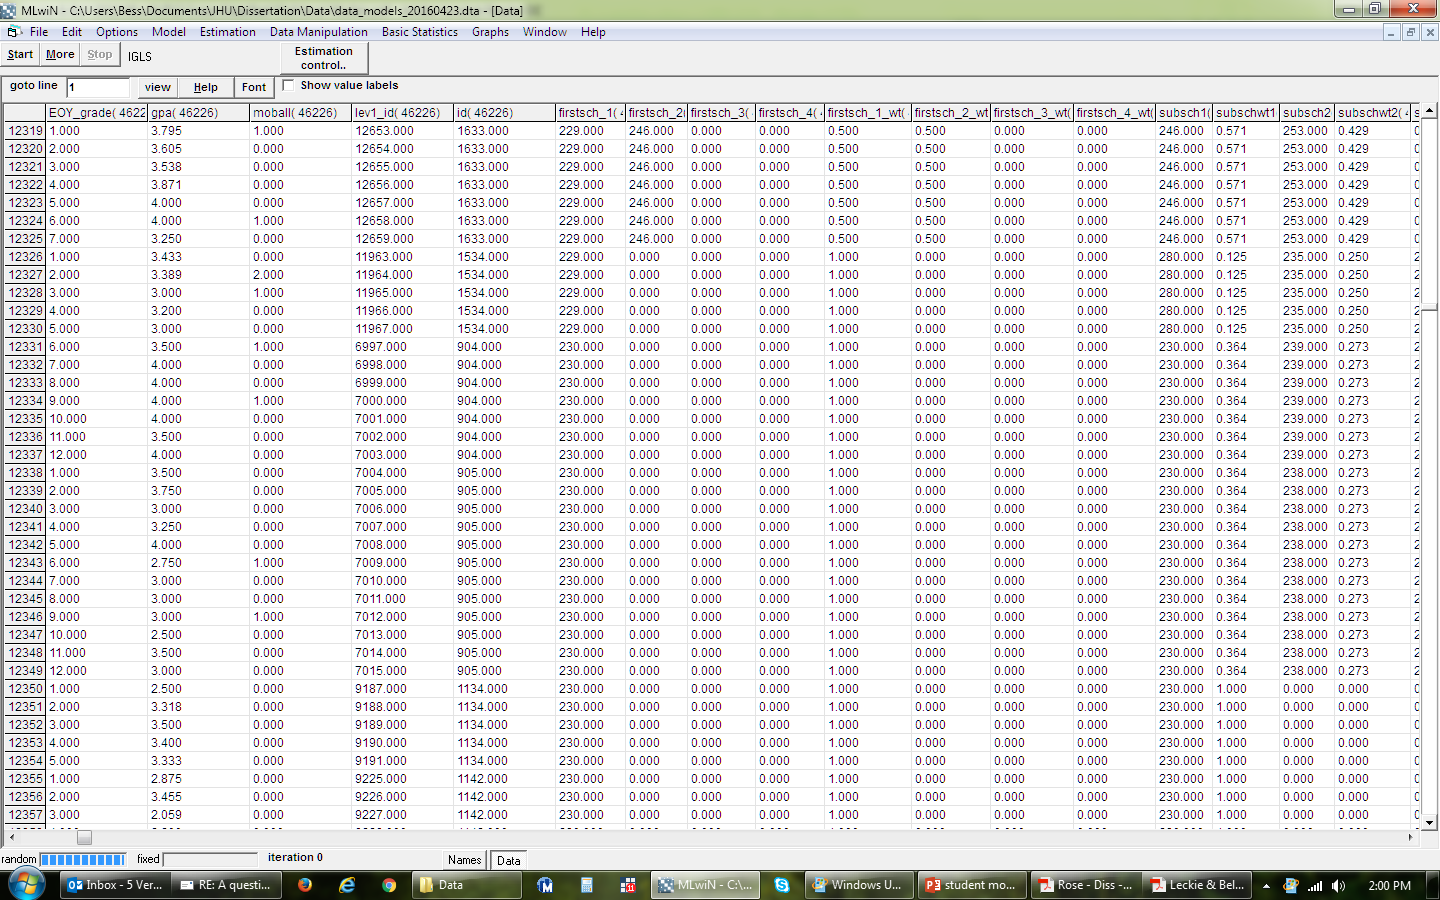Viewport: 1440px width, 900px height.
Task: Click the volume speaker tray icon
Action: (x=1338, y=886)
